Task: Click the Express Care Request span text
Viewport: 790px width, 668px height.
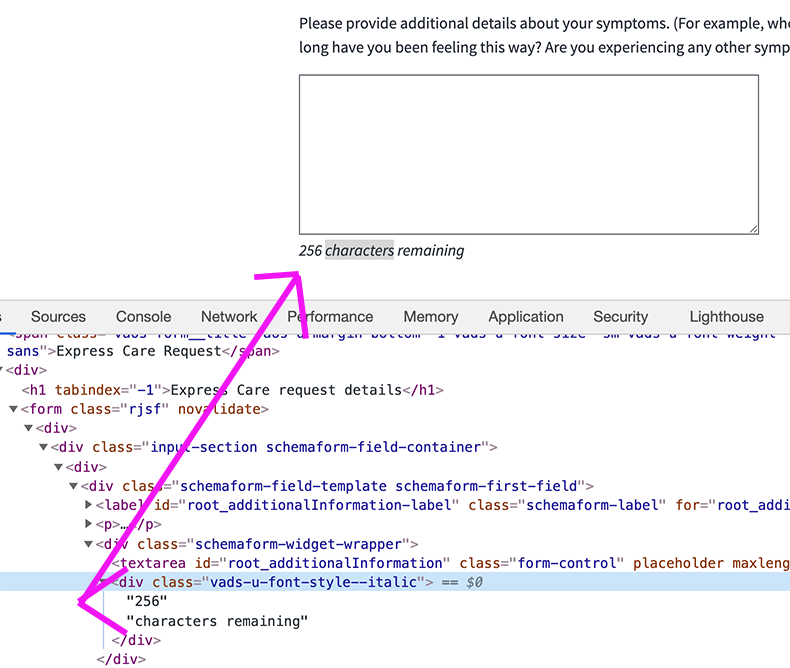Action: [139, 351]
